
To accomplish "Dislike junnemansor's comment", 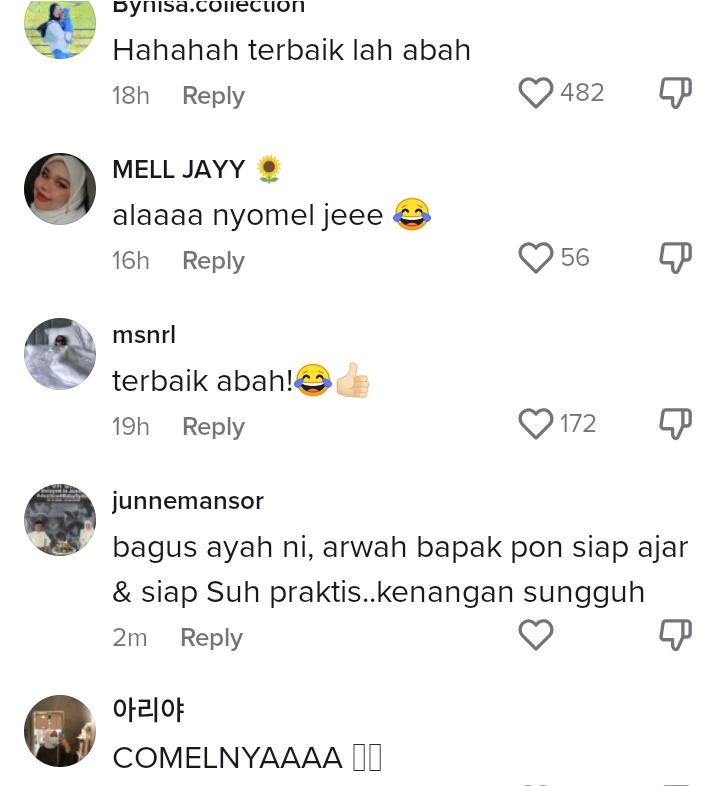I will 675,635.
